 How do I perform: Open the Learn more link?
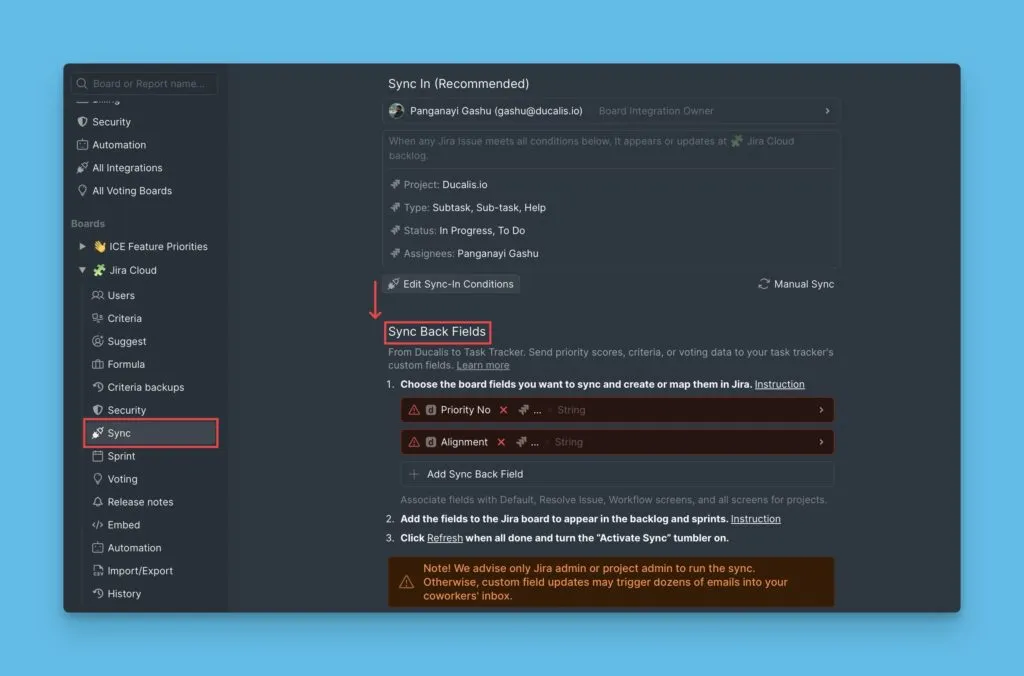[483, 365]
